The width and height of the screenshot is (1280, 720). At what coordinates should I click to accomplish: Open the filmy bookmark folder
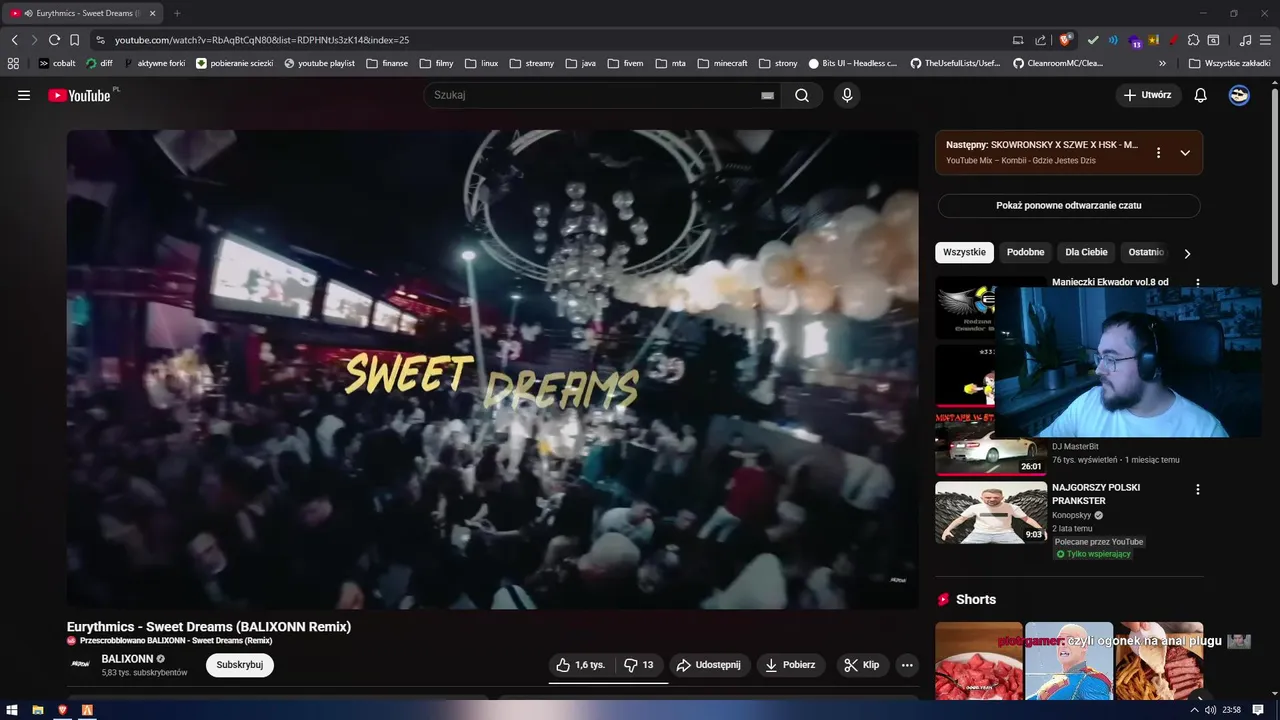pyautogui.click(x=436, y=63)
